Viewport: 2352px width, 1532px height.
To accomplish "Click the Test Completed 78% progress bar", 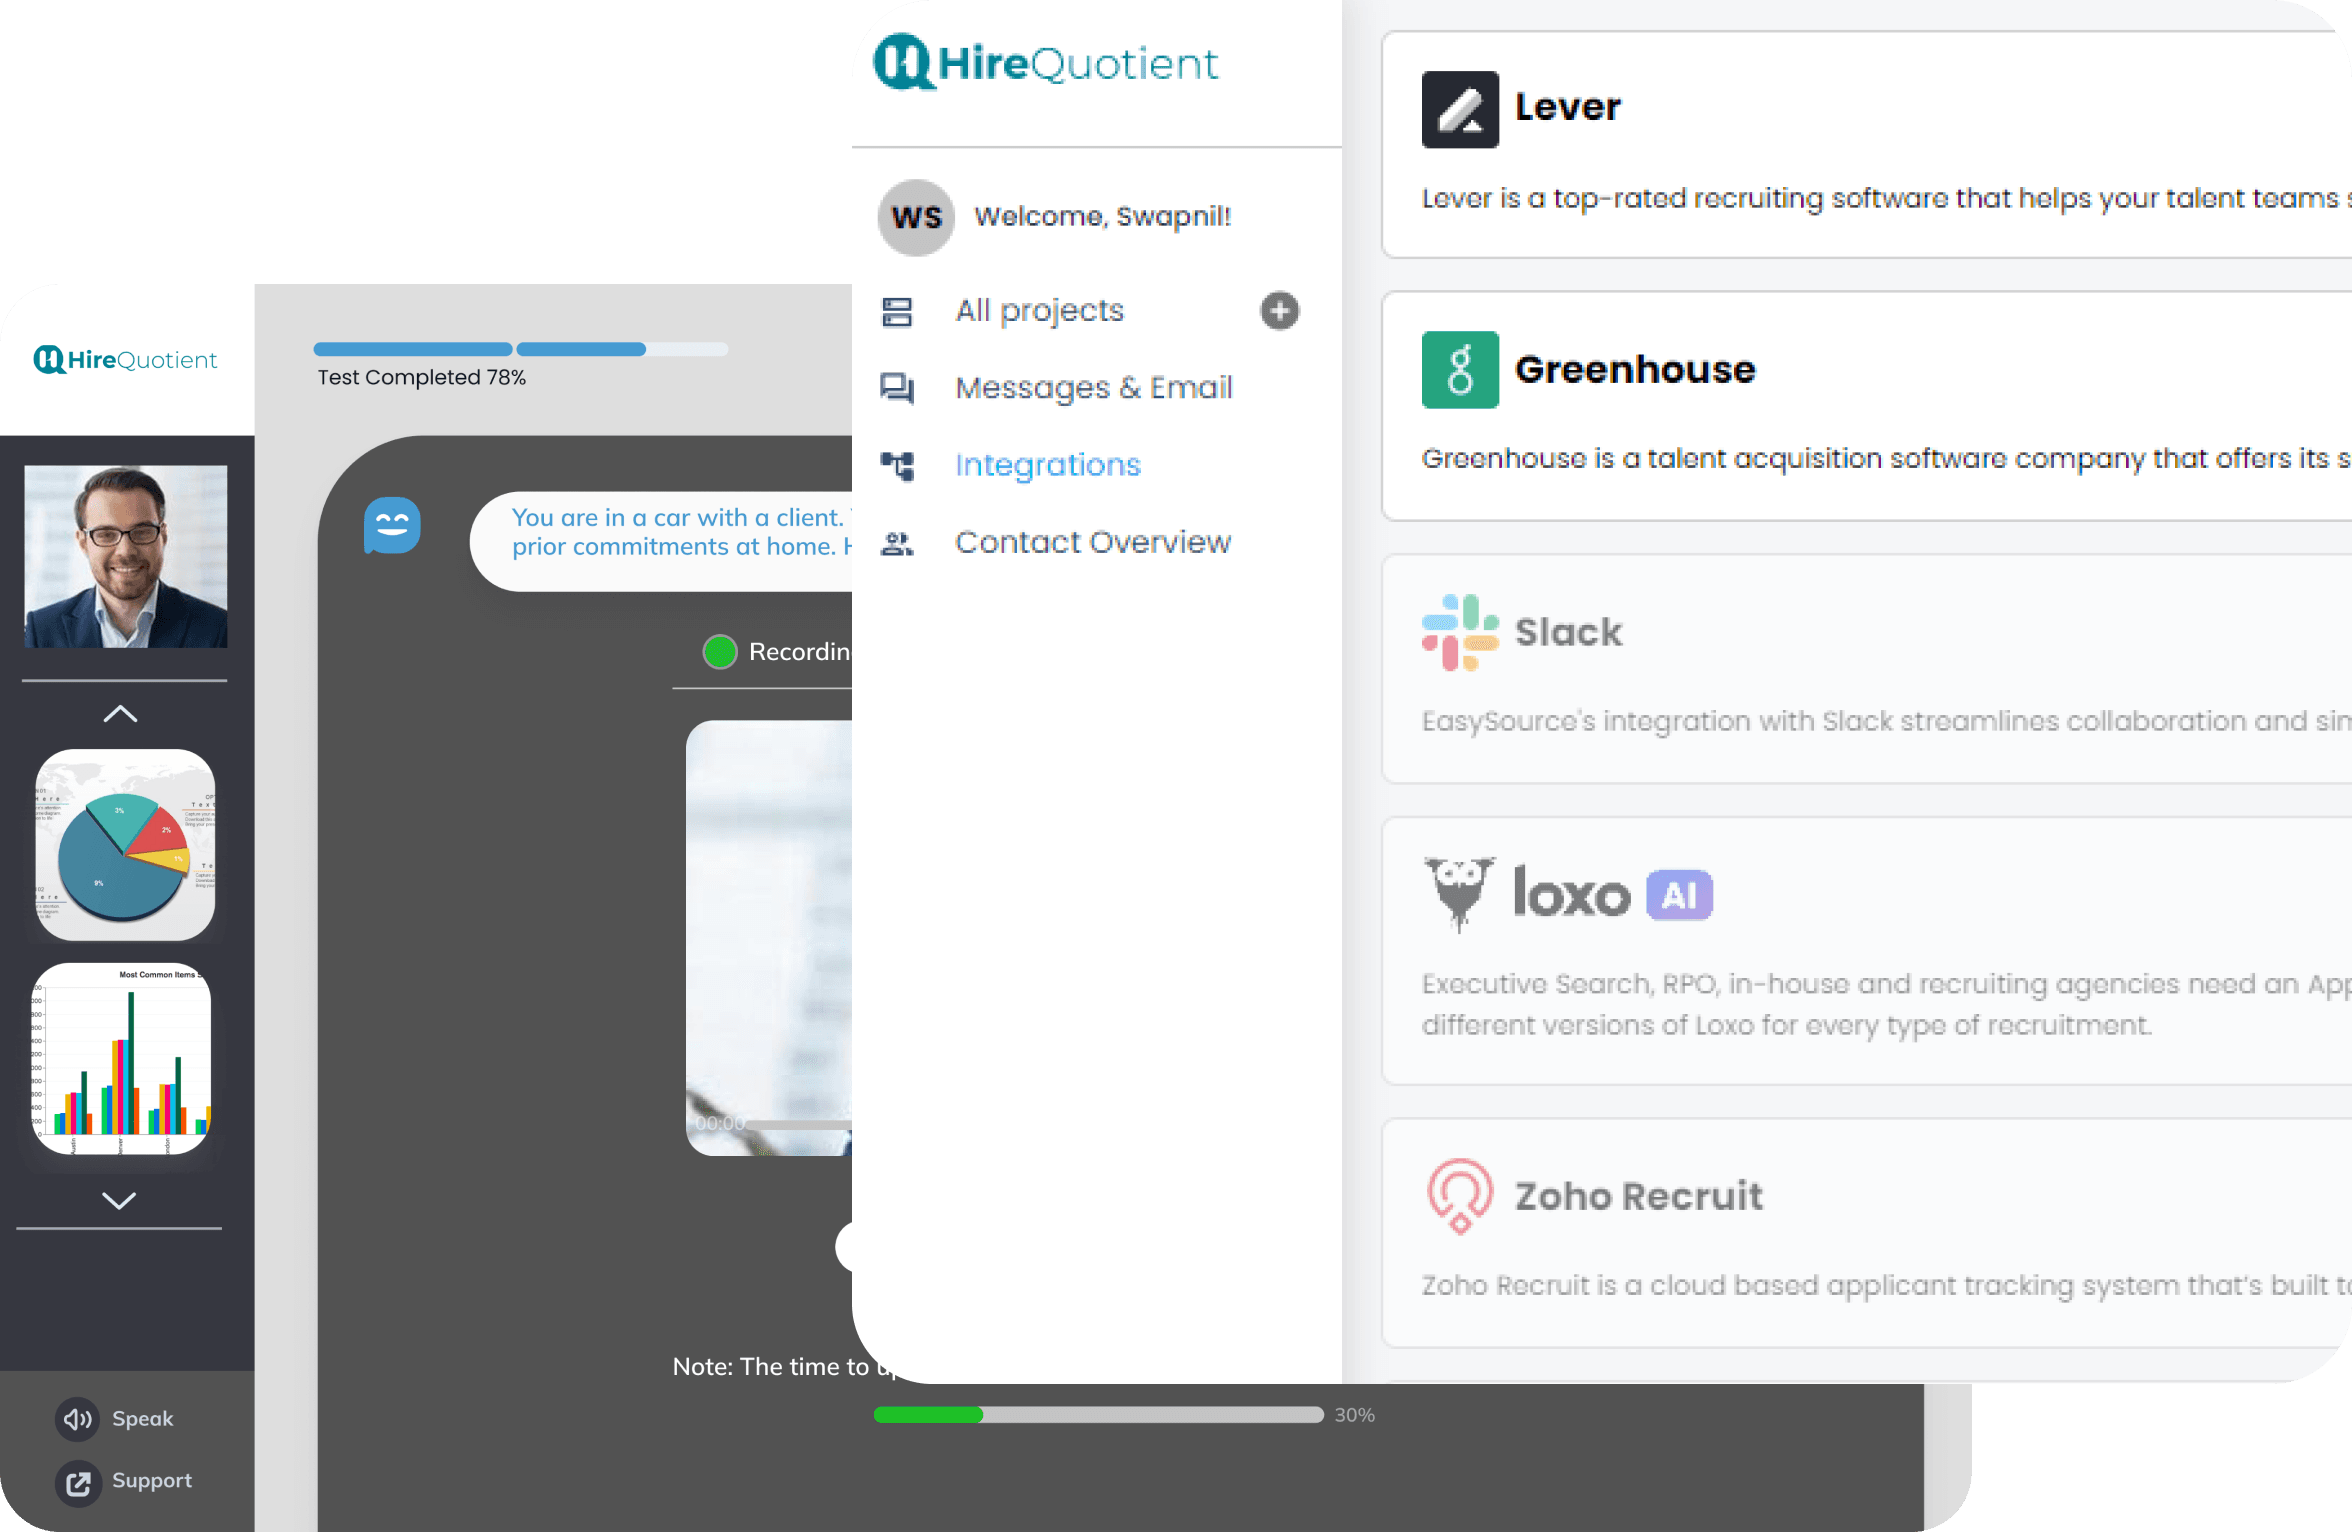I will pyautogui.click(x=520, y=349).
